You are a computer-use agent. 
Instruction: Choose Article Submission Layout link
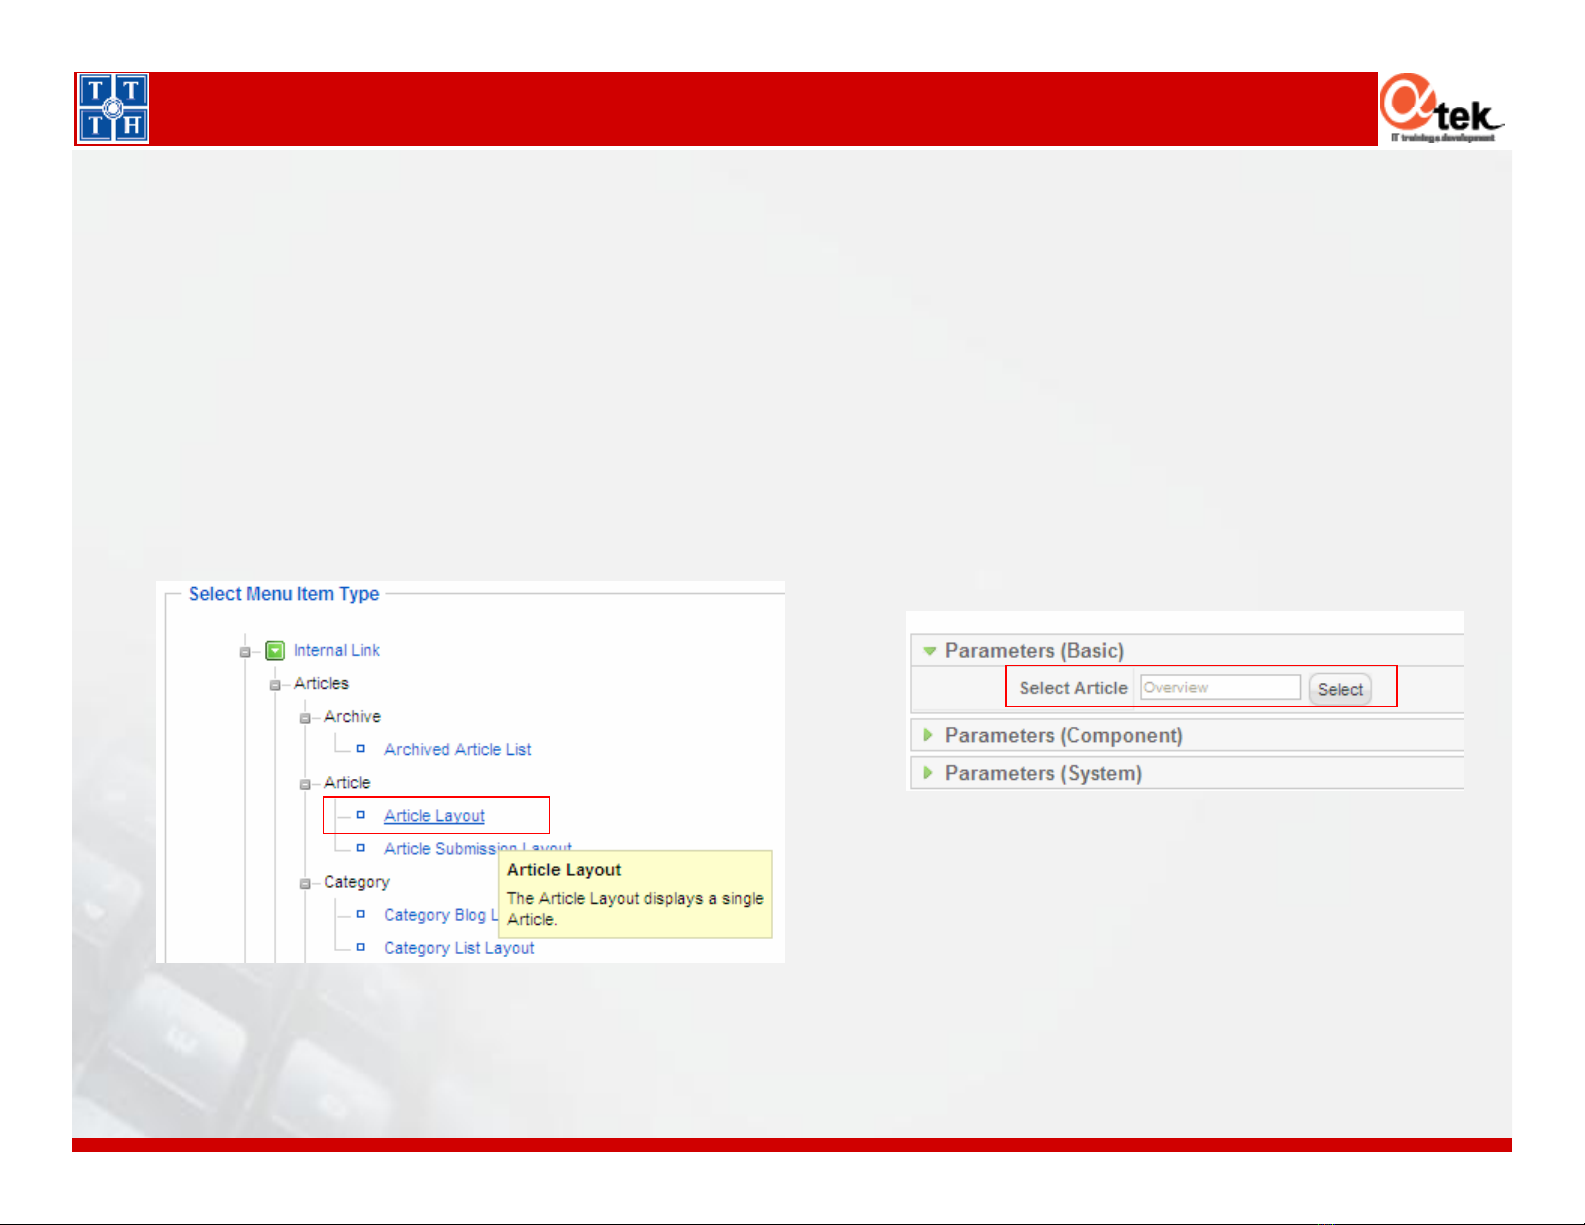(x=440, y=848)
